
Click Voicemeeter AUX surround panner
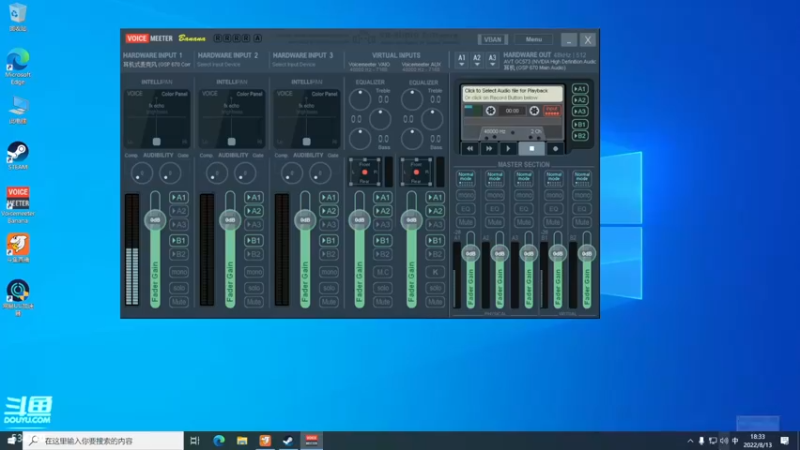416,172
